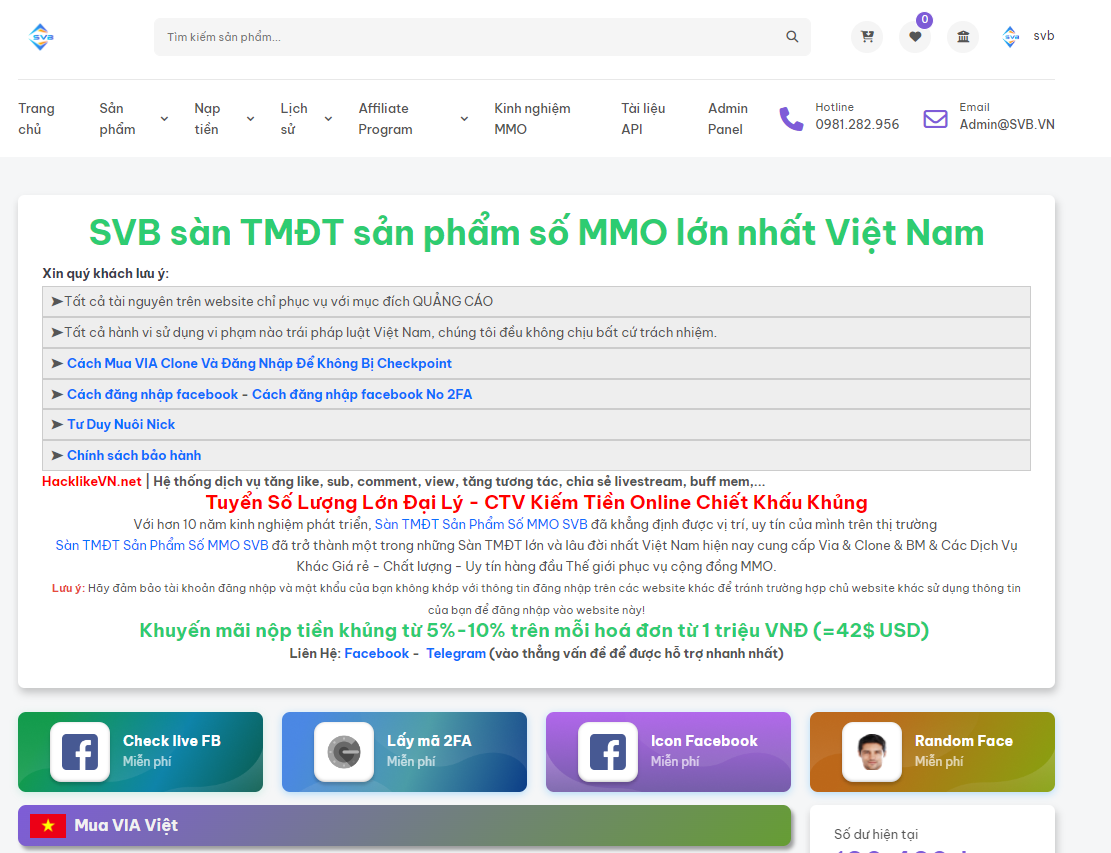Click the SVB logo in the header
The height and width of the screenshot is (853, 1111).
tap(41, 37)
